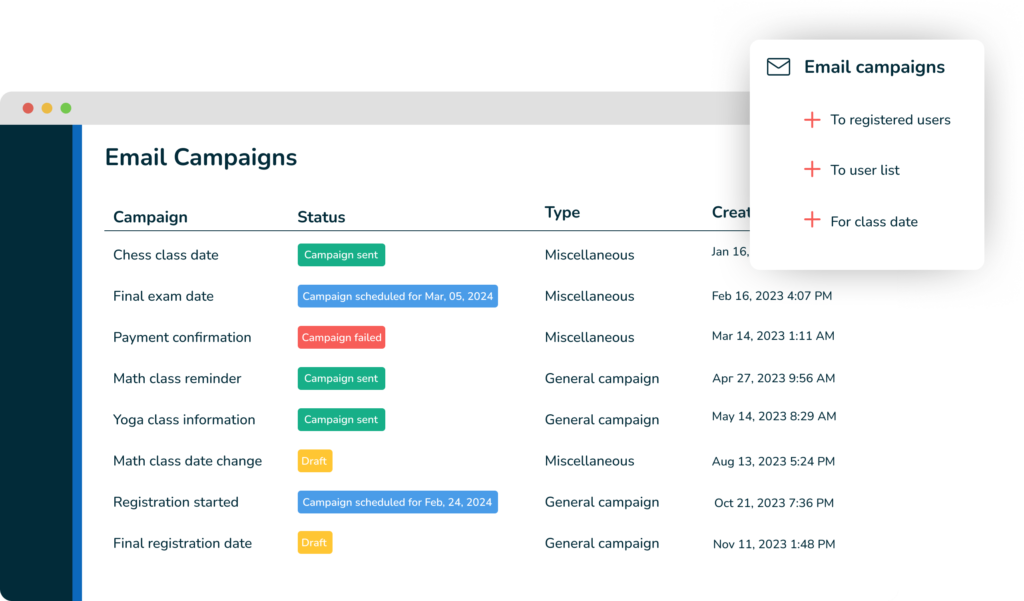The image size is (1024, 601).
Task: Open the Payment confirmation campaign
Action: (182, 338)
